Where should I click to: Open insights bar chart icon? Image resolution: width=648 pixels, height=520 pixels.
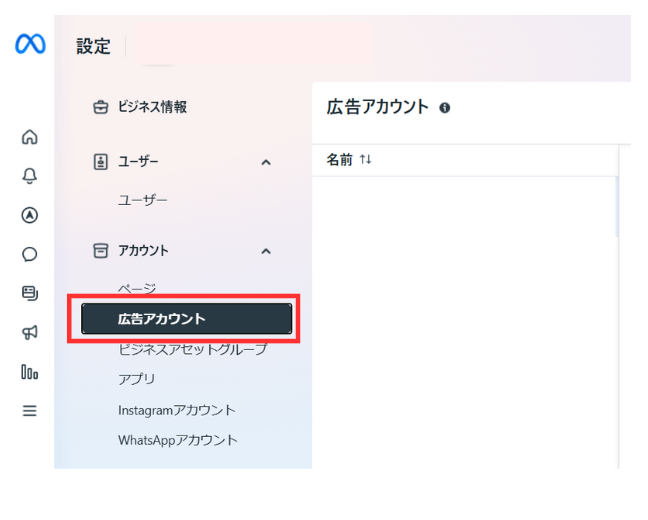(30, 372)
